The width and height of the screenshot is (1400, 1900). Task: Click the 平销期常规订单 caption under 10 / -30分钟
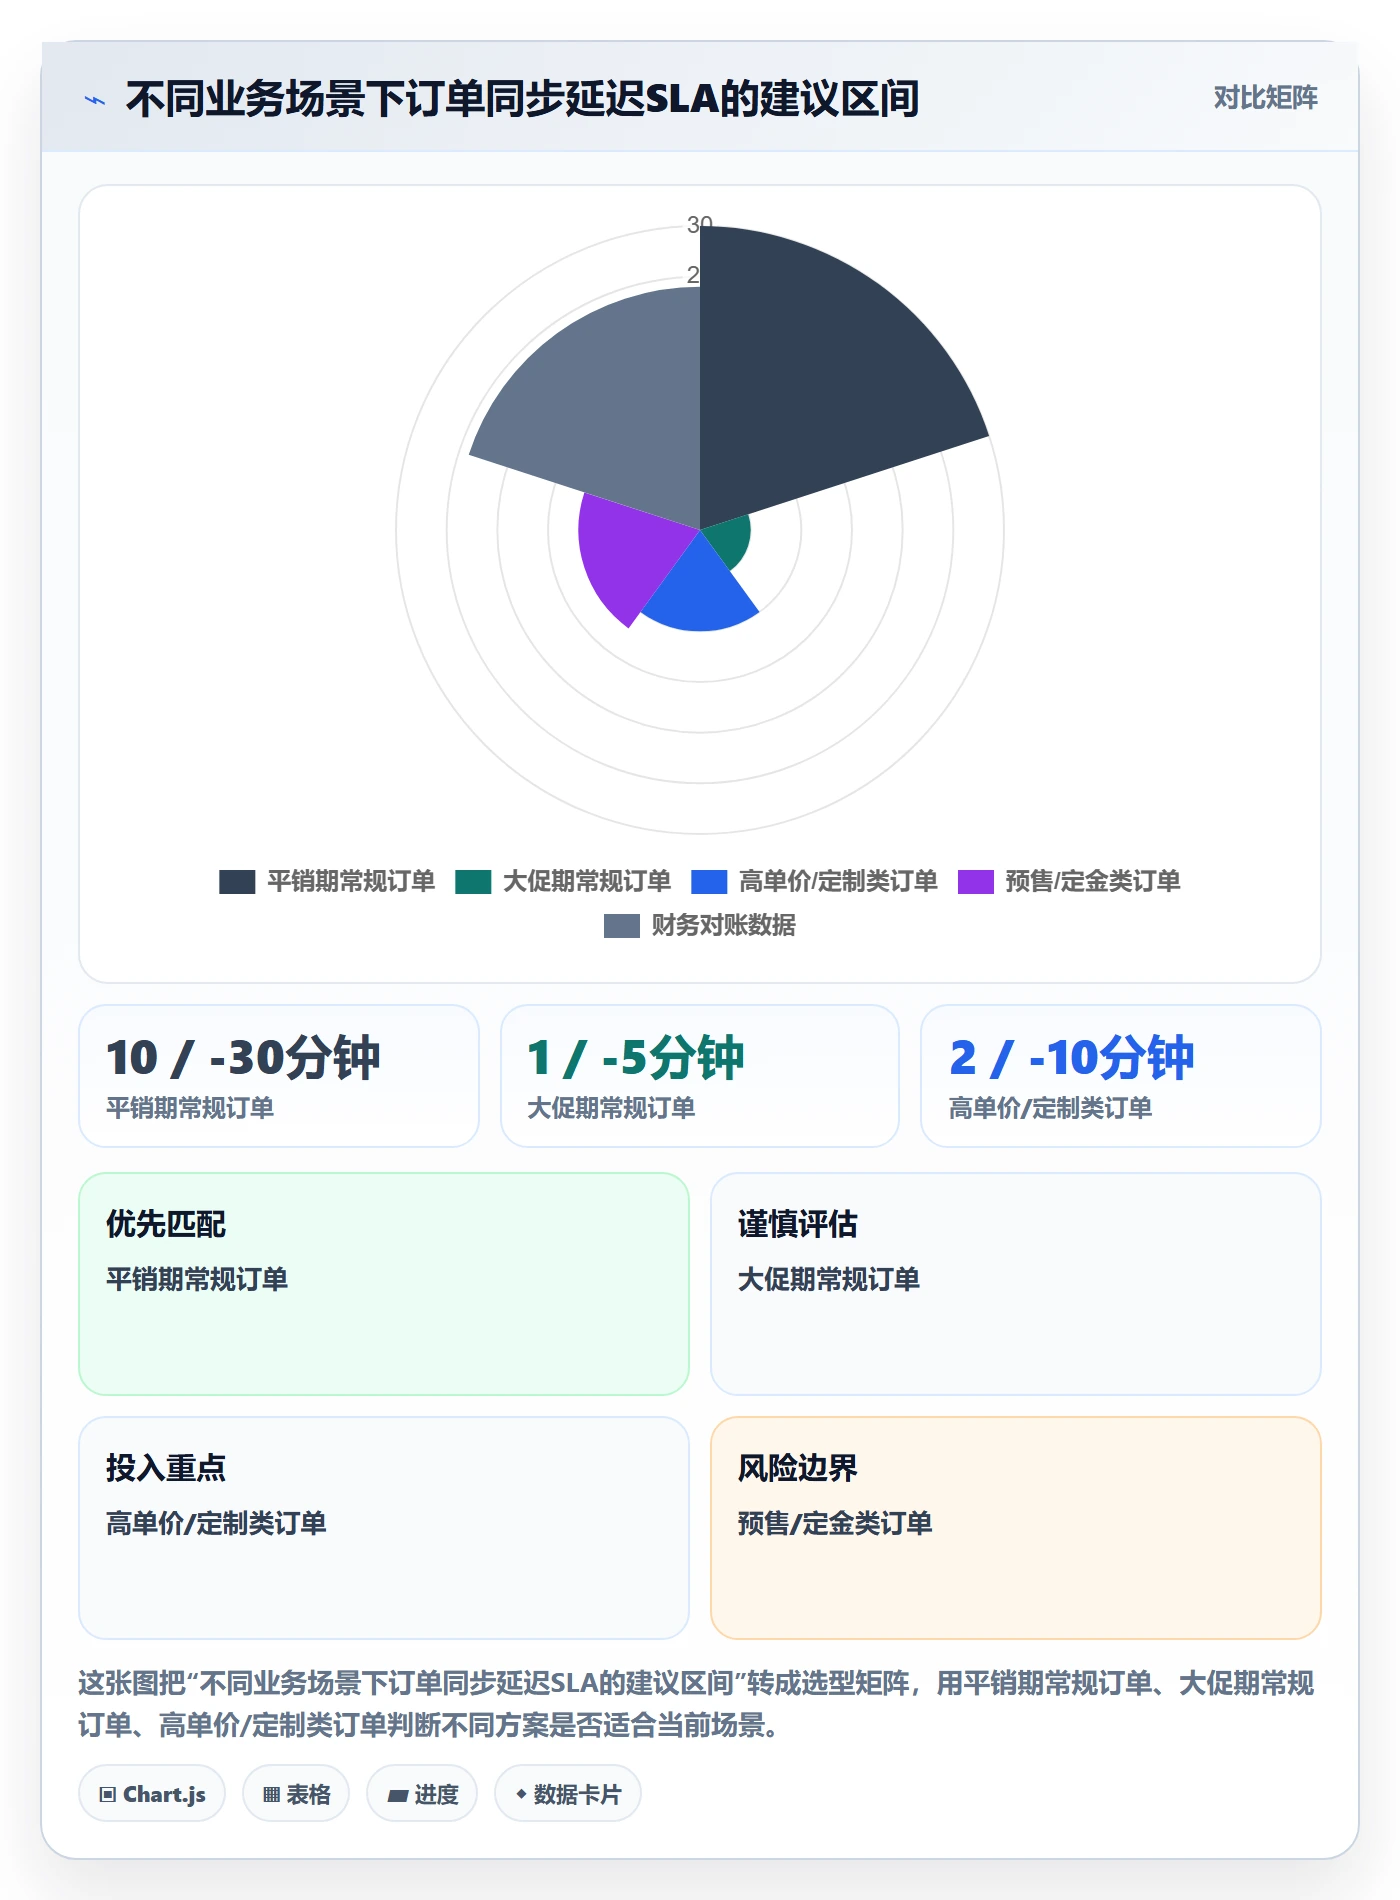190,1108
